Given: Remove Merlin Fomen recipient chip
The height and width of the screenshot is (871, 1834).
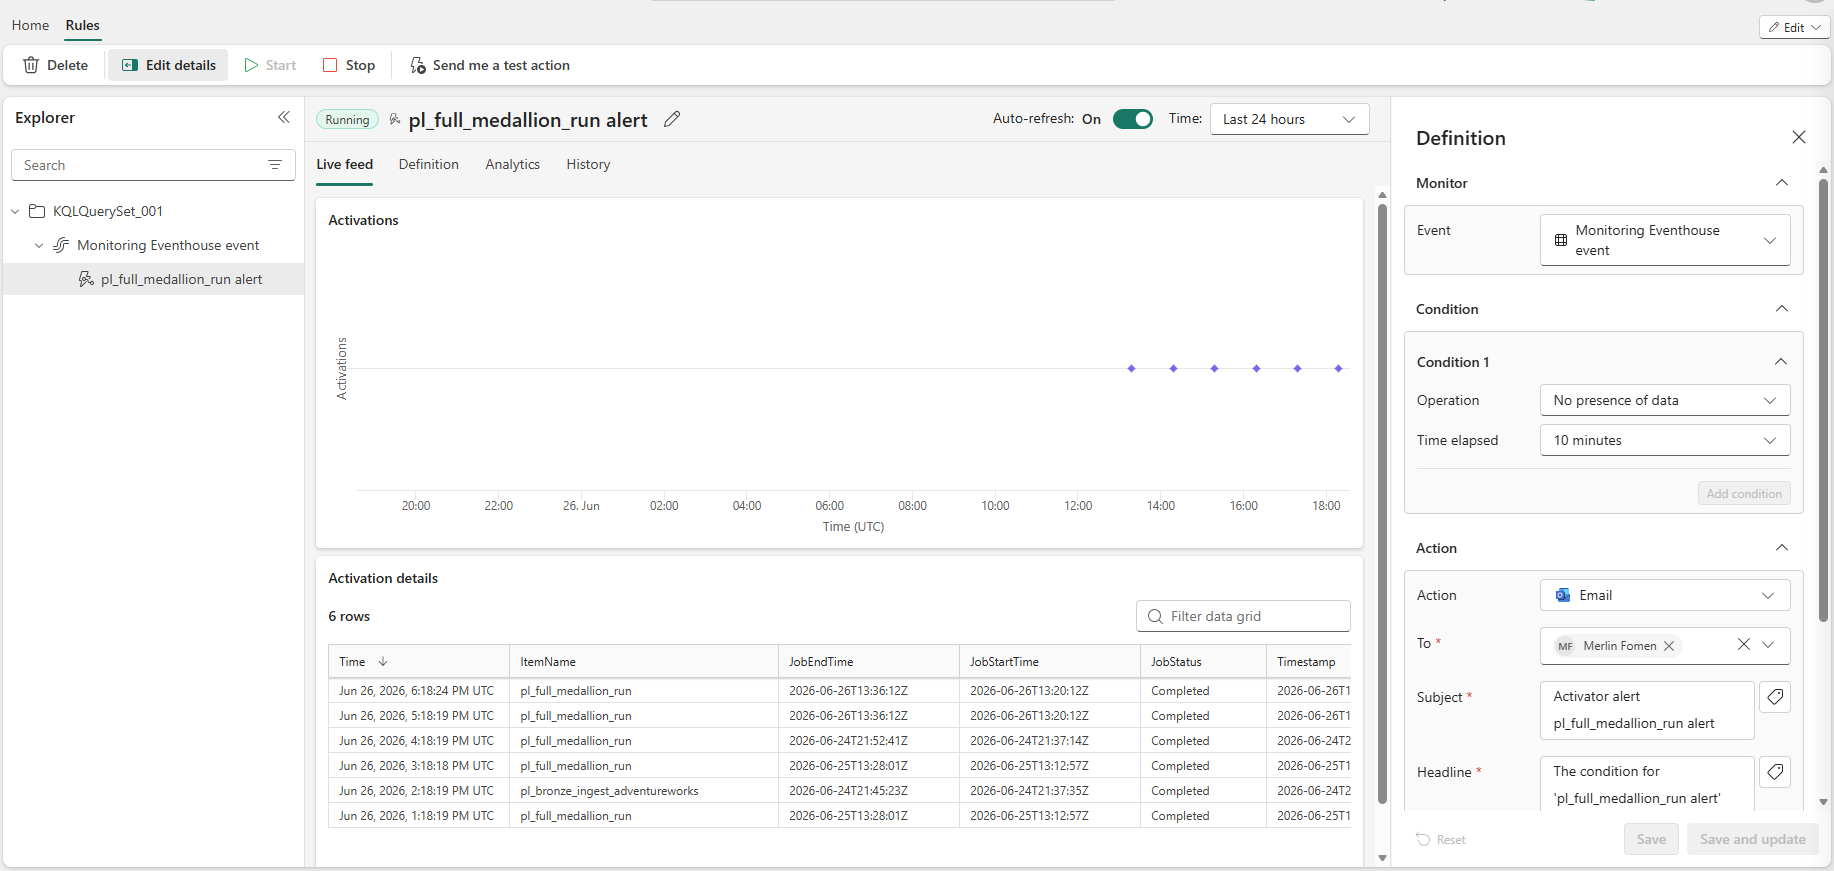Looking at the screenshot, I should coord(1669,646).
